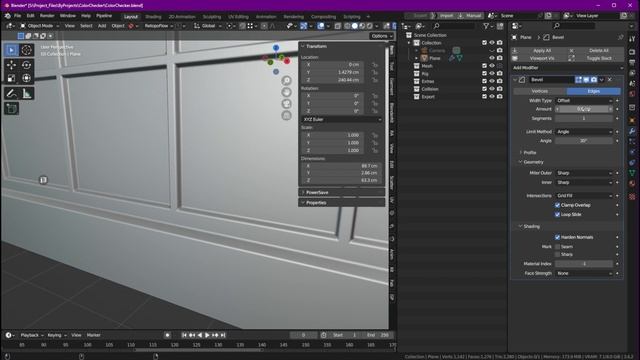Click the outliner filter funnel icon
Image resolution: width=640 pixels, height=360 pixels.
[486, 26]
